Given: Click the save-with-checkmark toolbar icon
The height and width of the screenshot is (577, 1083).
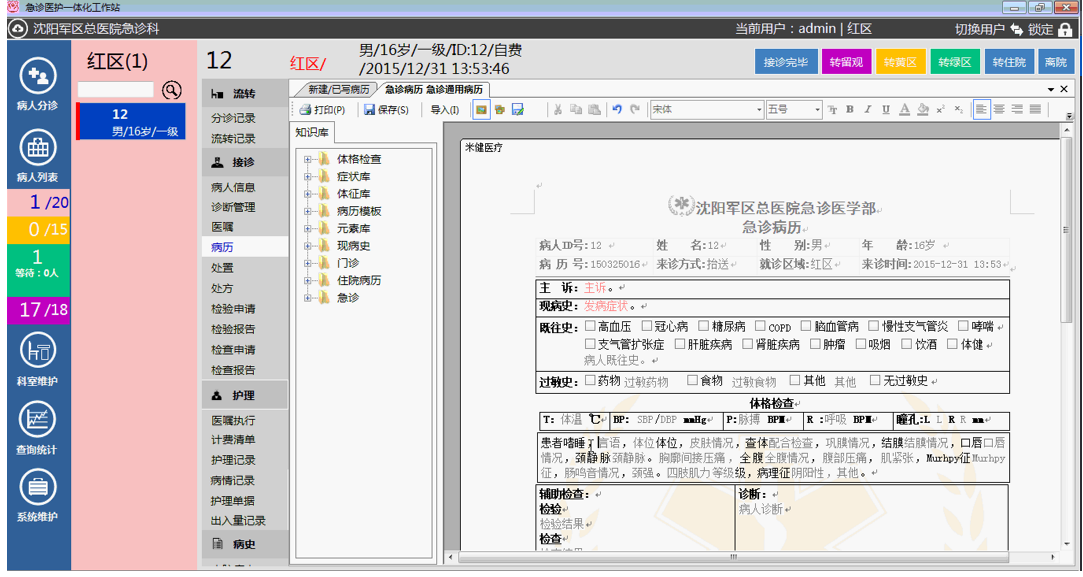Looking at the screenshot, I should [x=517, y=109].
